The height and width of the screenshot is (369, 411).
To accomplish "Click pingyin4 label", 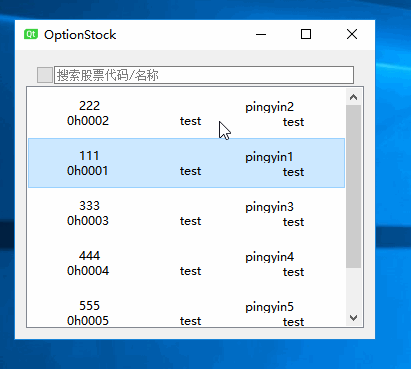I will (x=269, y=257).
